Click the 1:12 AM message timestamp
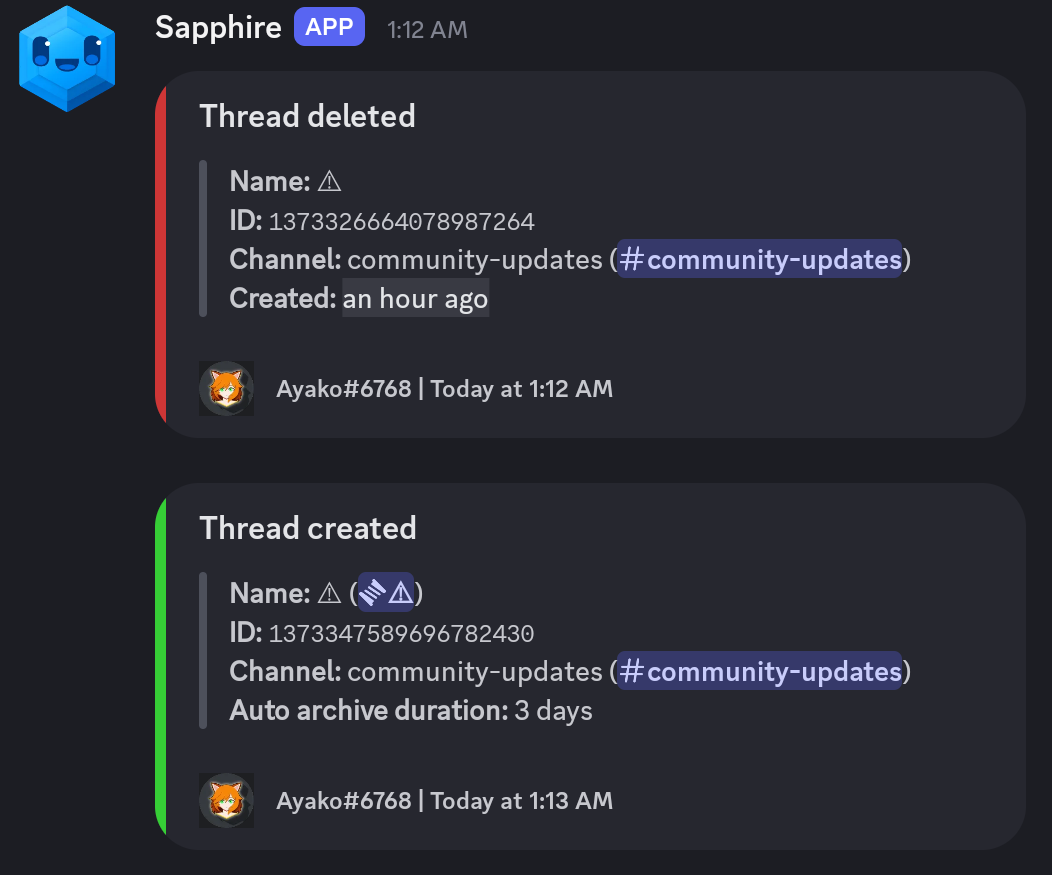1052x875 pixels. click(x=427, y=30)
